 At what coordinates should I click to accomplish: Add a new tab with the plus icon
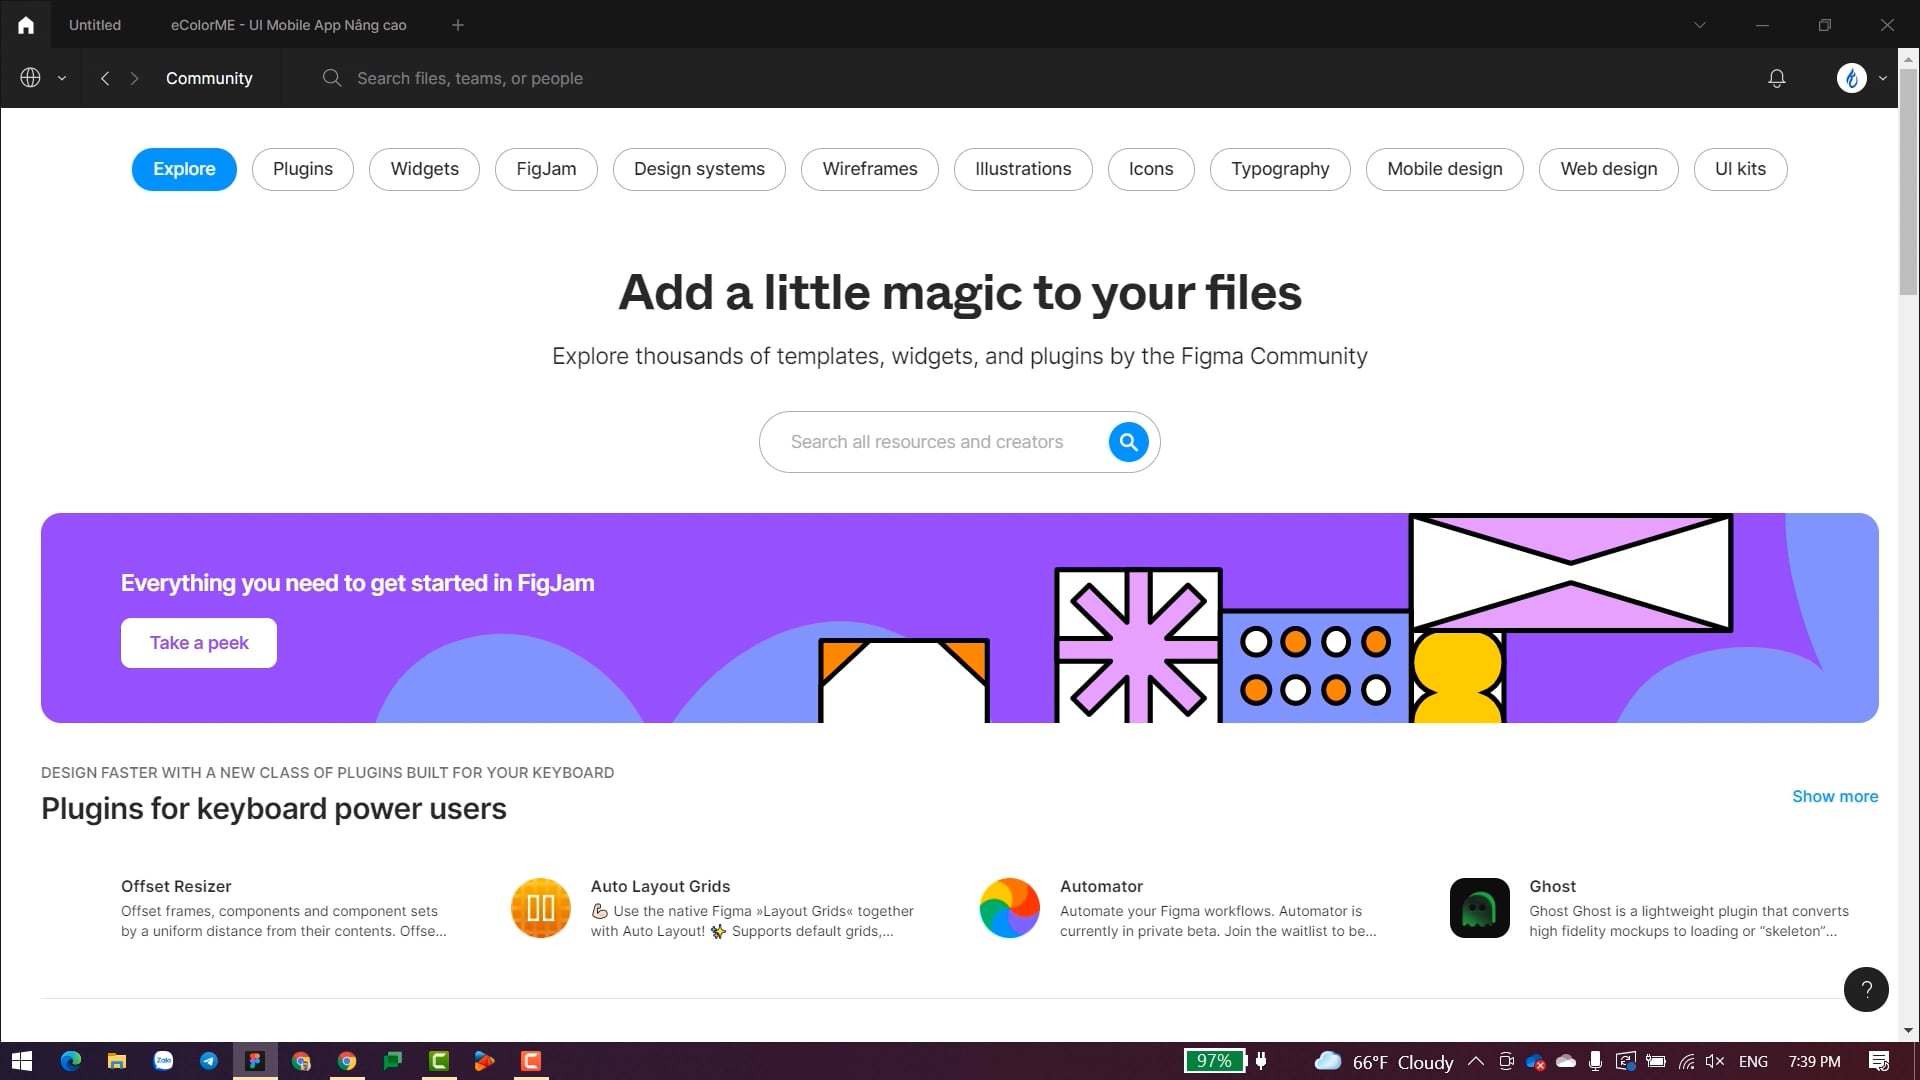tap(458, 25)
